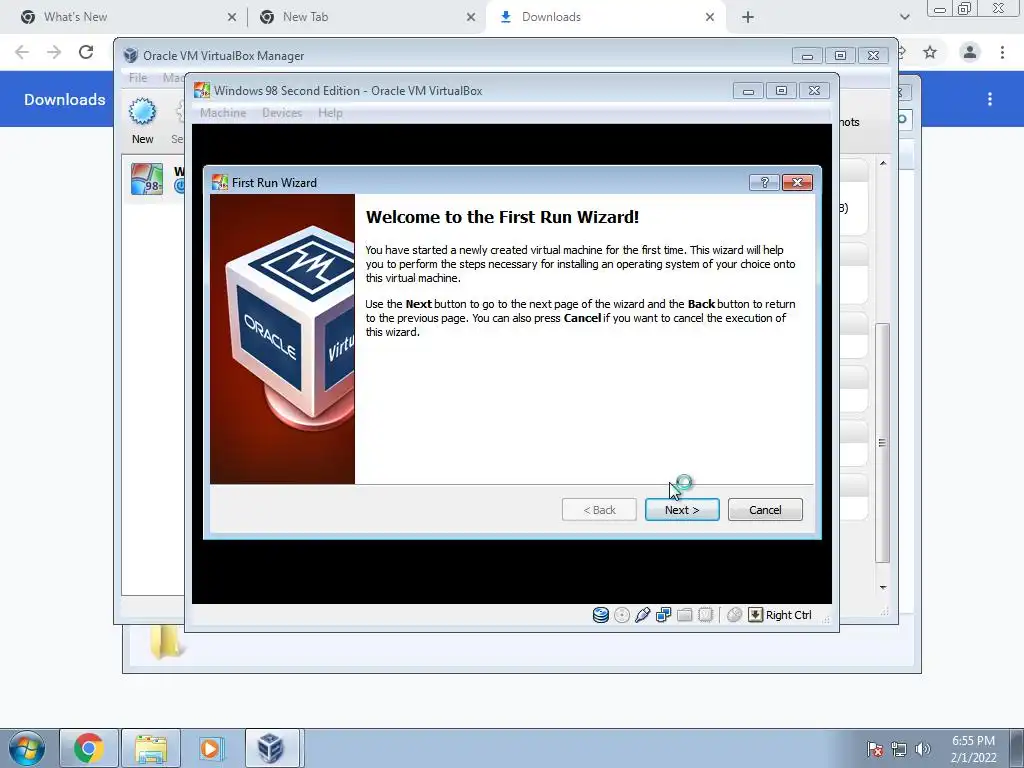Open the Help menu in VM window
Viewport: 1024px width, 768px height.
(x=330, y=113)
